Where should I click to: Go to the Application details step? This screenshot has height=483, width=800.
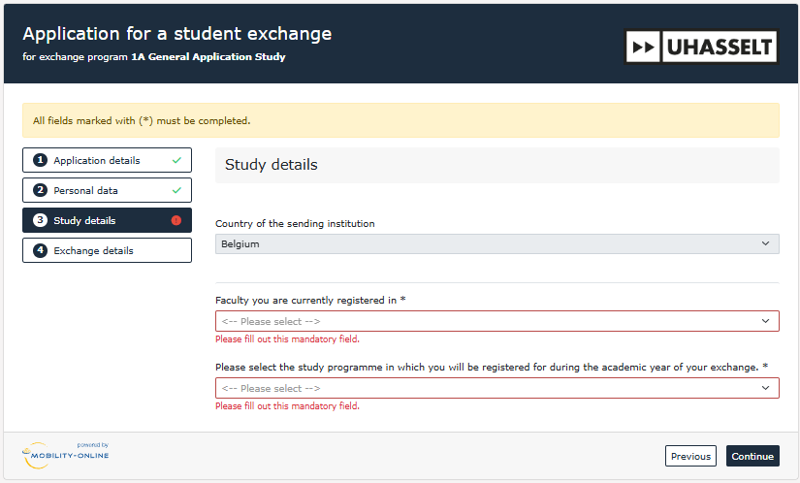[x=97, y=160]
